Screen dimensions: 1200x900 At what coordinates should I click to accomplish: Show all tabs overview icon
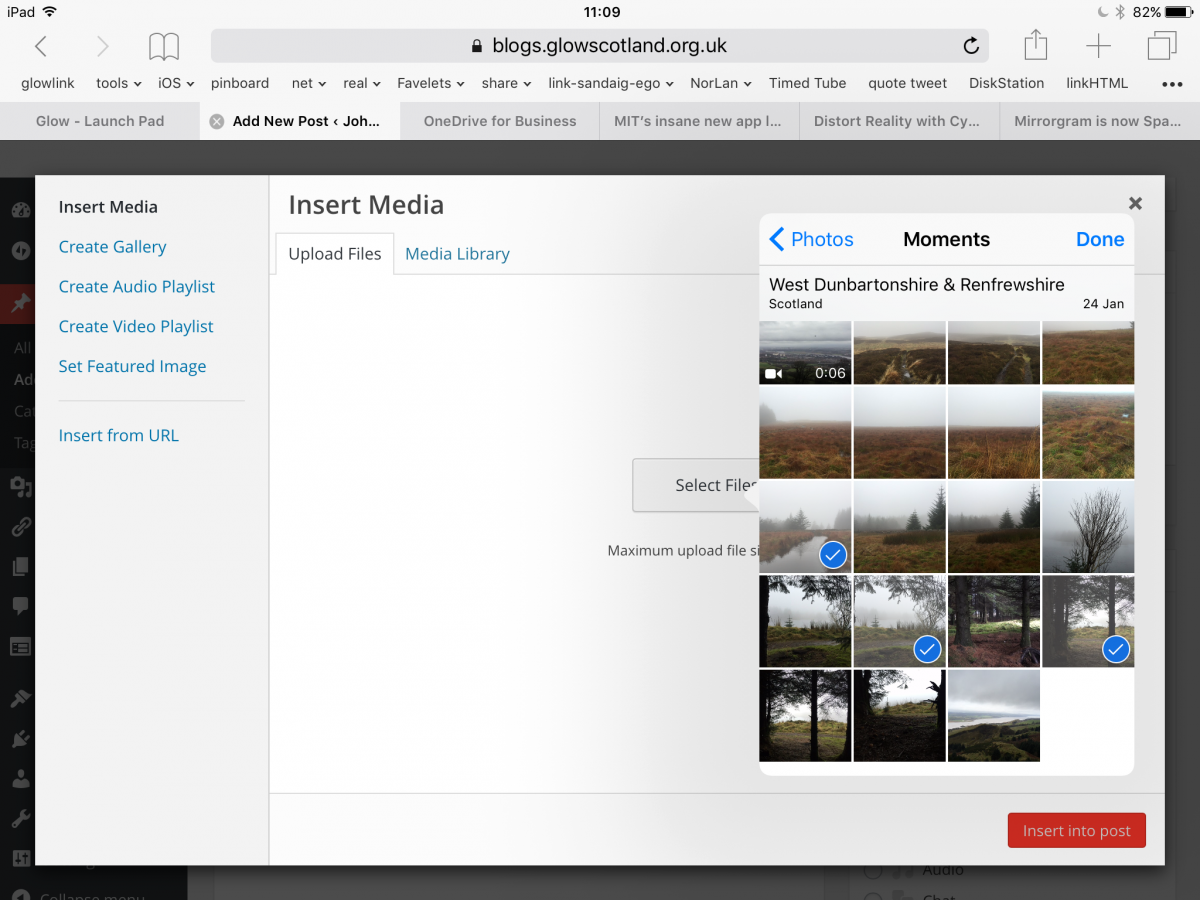pyautogui.click(x=1162, y=46)
